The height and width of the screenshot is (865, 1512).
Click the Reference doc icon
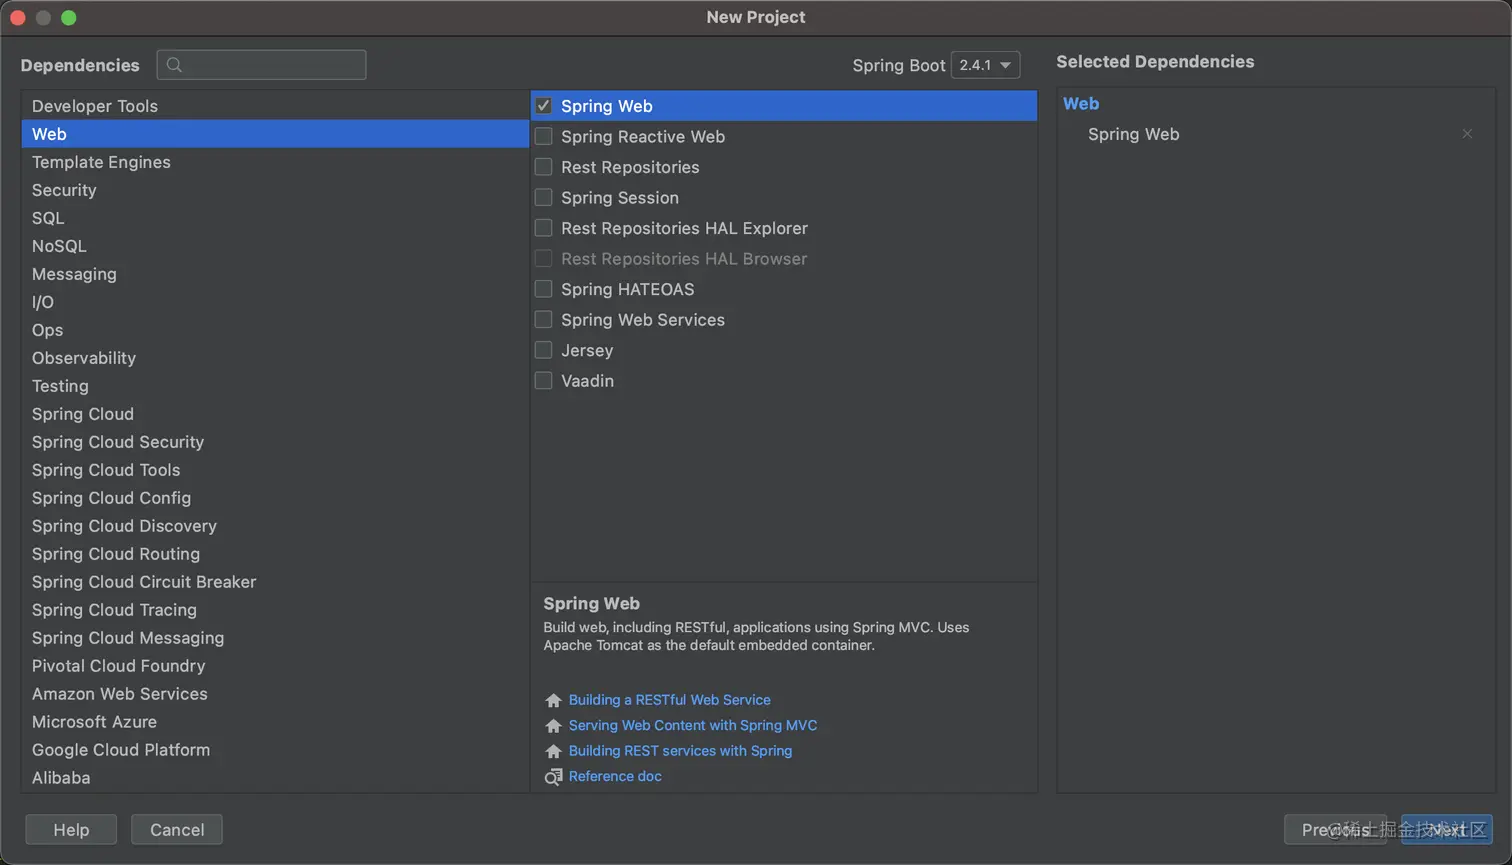coord(553,777)
